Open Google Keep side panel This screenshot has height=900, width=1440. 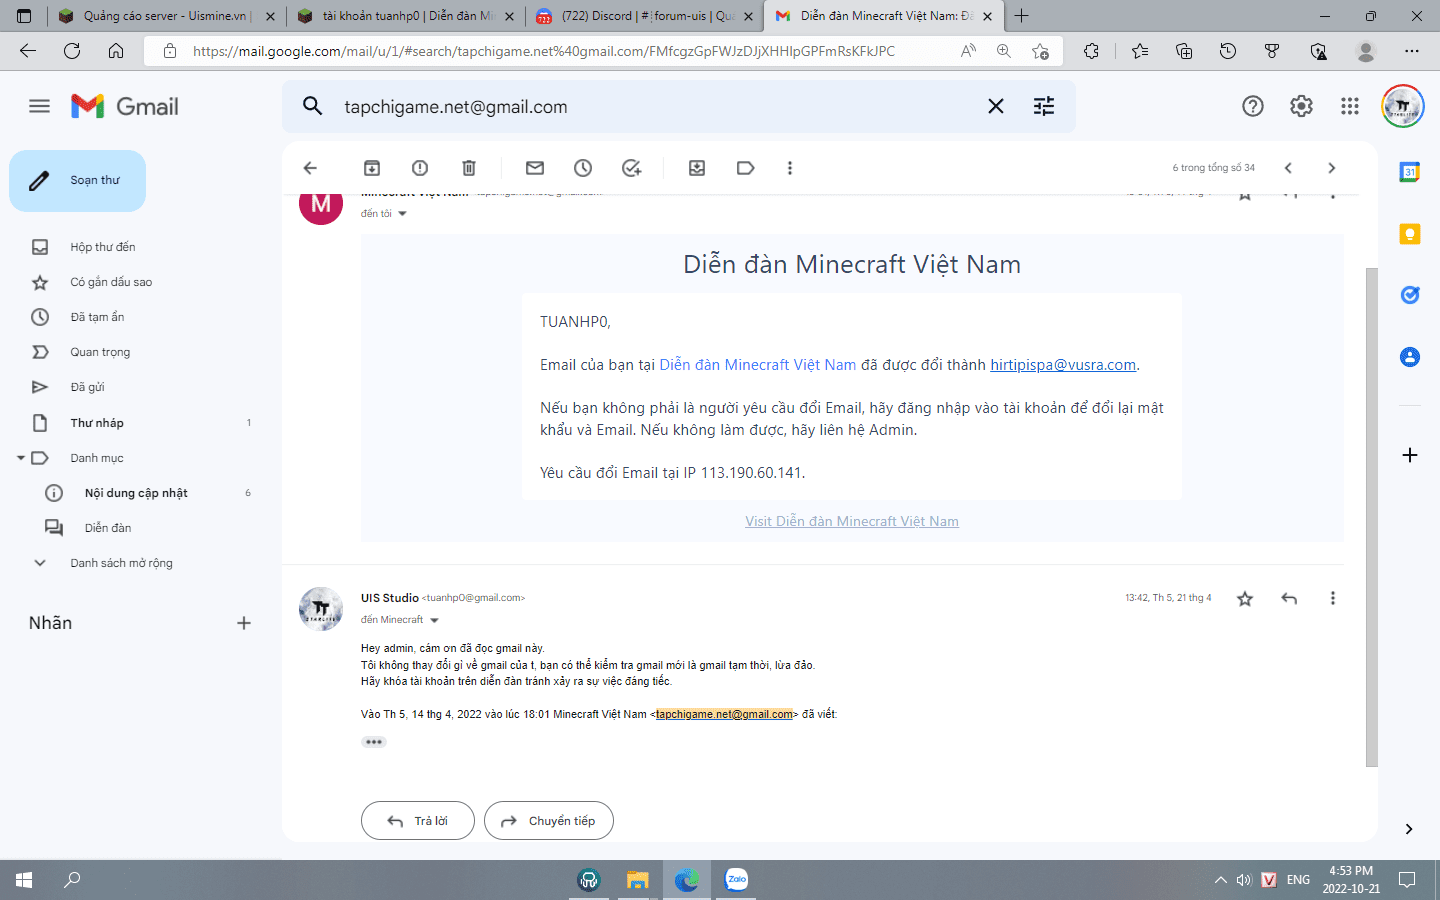[1410, 234]
